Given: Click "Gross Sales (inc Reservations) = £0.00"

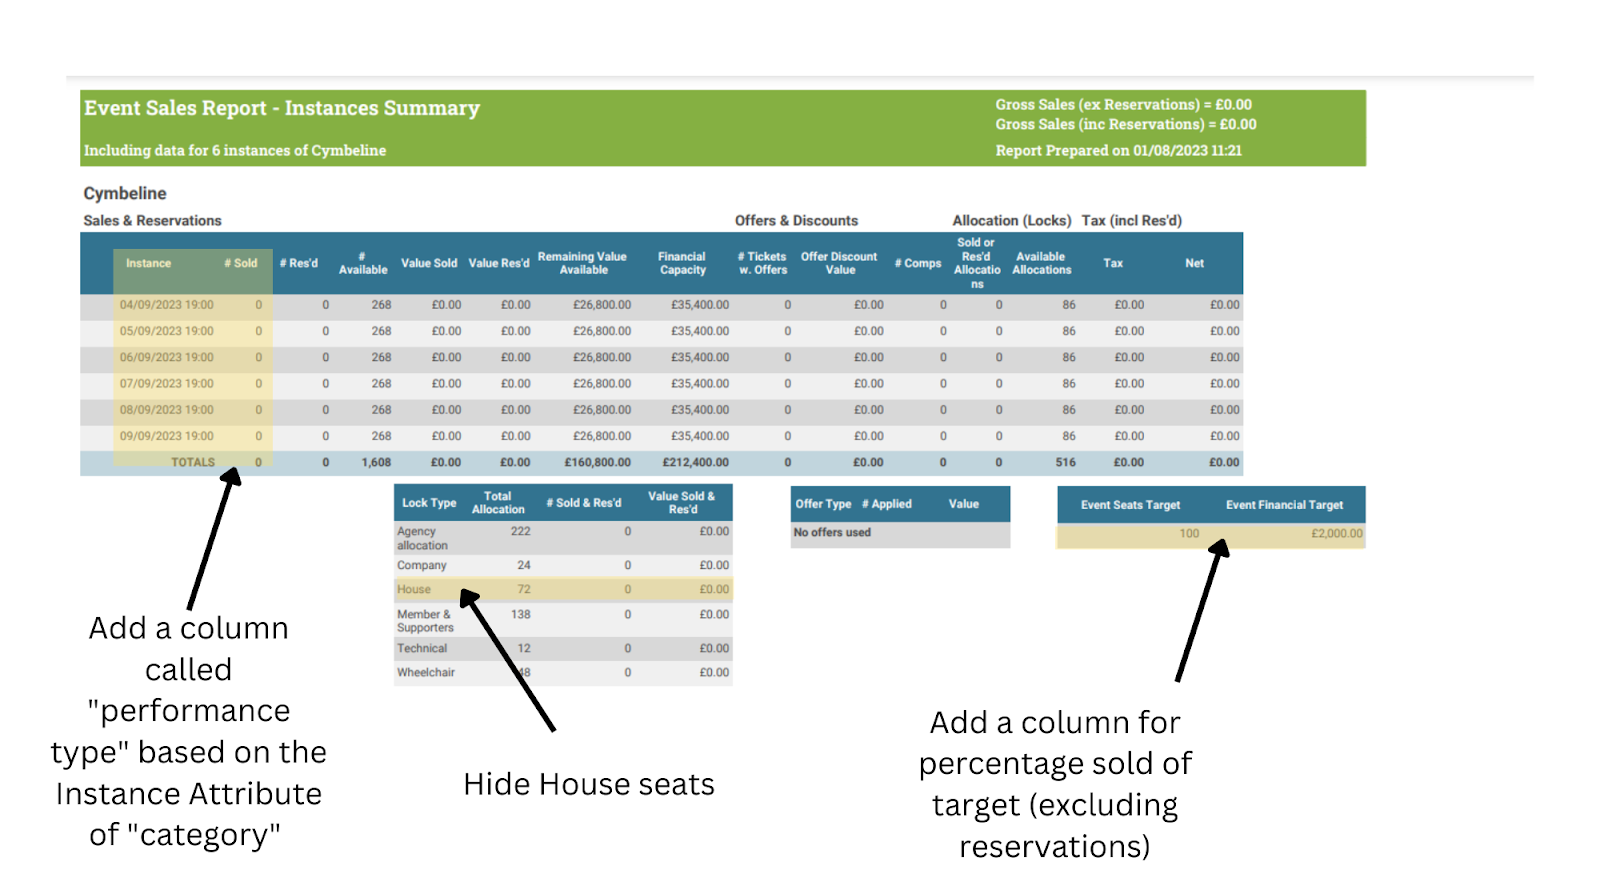Looking at the screenshot, I should tap(1126, 124).
